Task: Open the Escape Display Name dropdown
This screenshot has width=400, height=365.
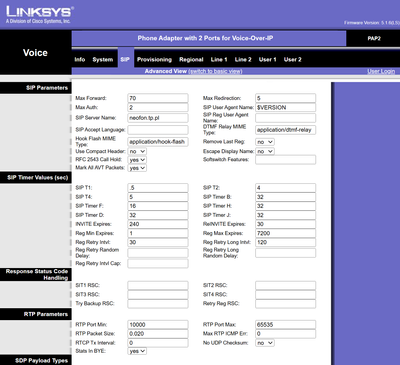Action: point(265,151)
